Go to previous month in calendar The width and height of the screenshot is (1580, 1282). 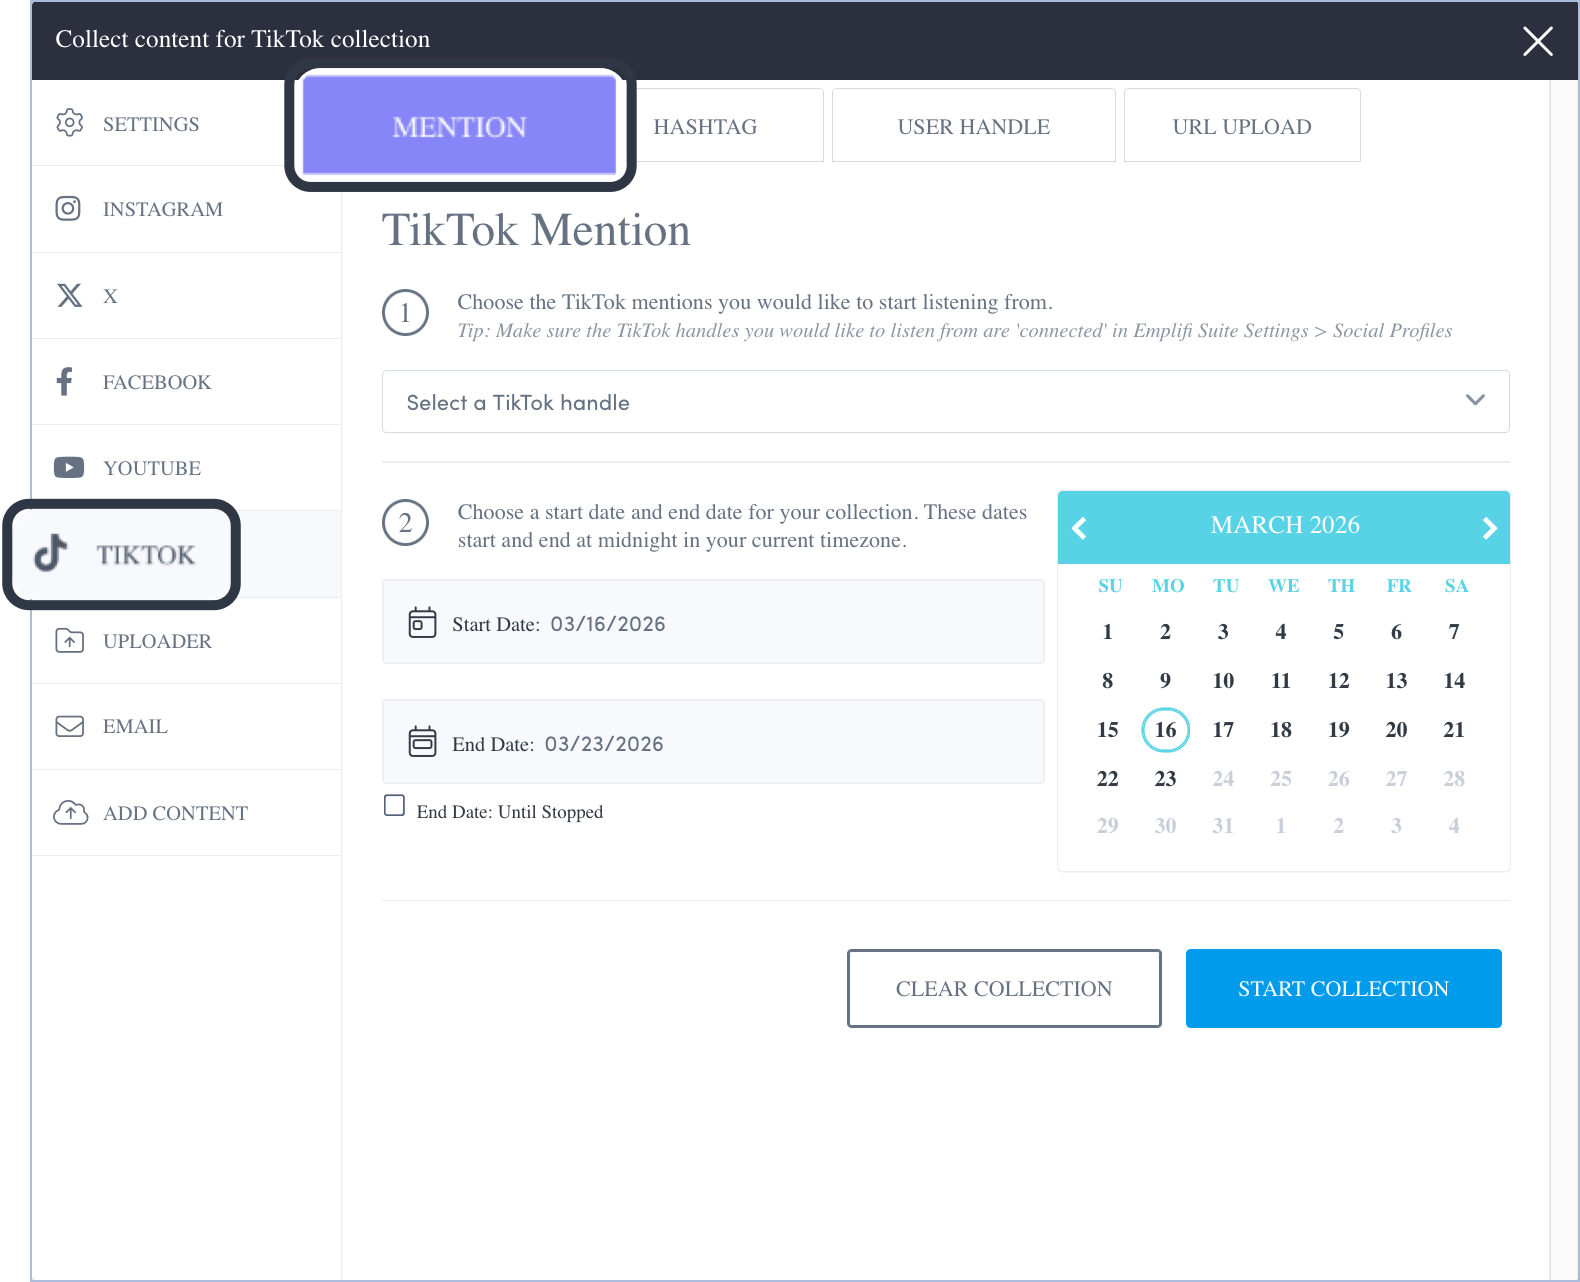click(1079, 528)
